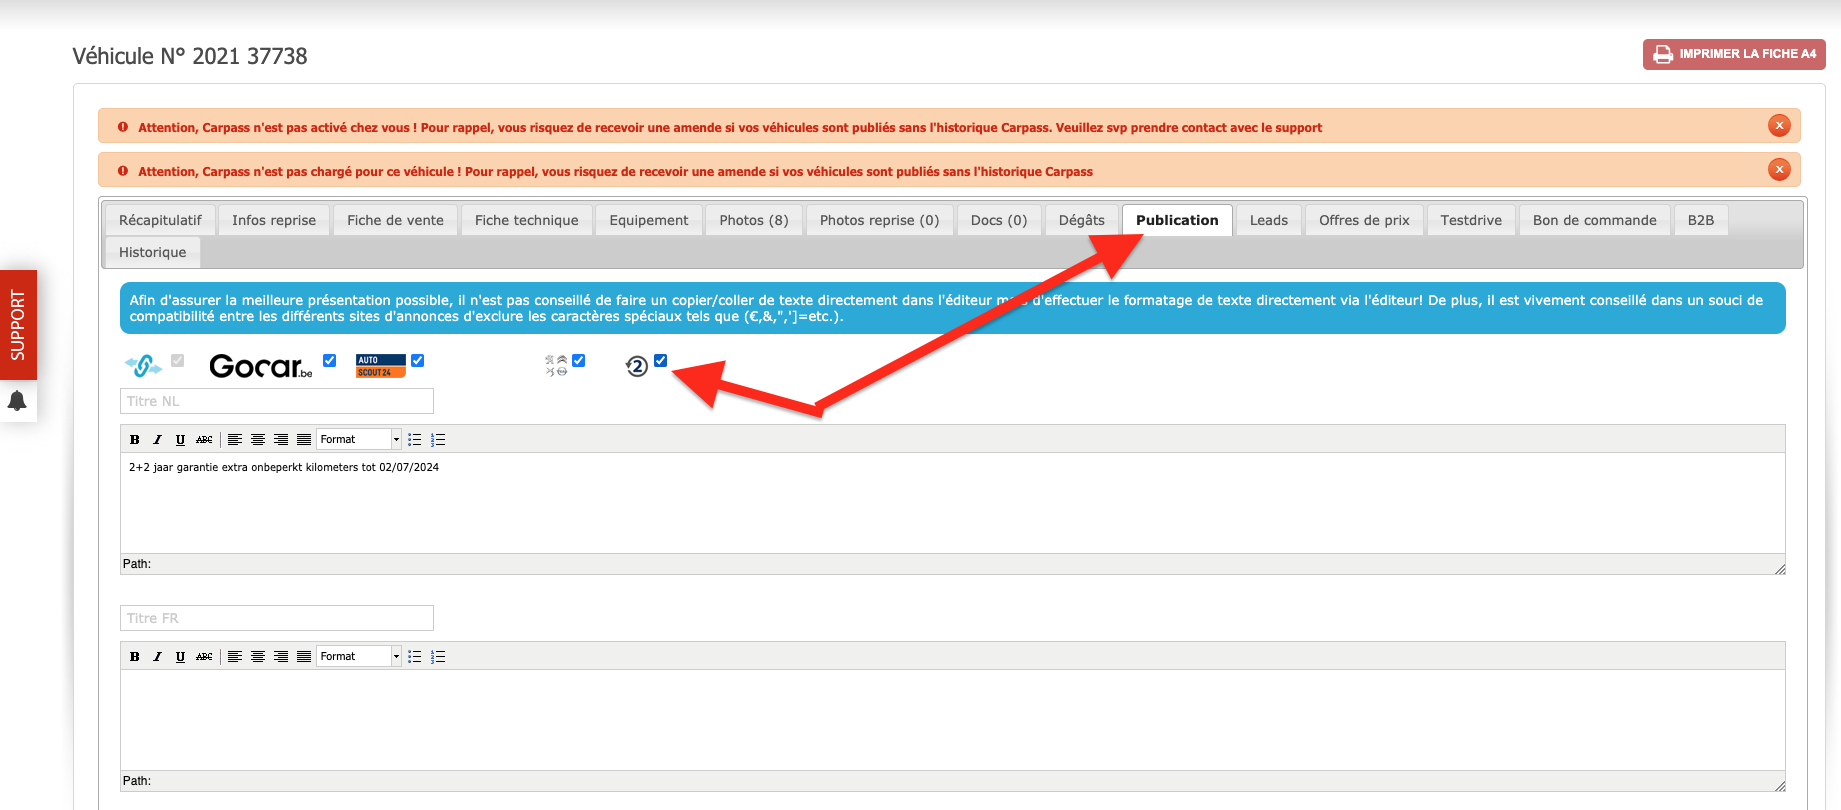Open the Offres de prix tab
Screen dimensions: 1841x810
click(1364, 220)
